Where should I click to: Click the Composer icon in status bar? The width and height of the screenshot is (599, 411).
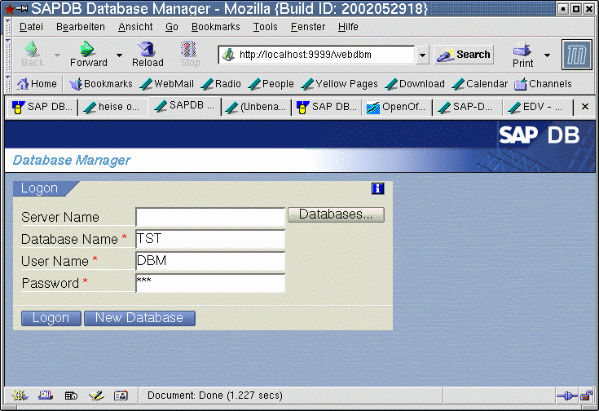(96, 396)
